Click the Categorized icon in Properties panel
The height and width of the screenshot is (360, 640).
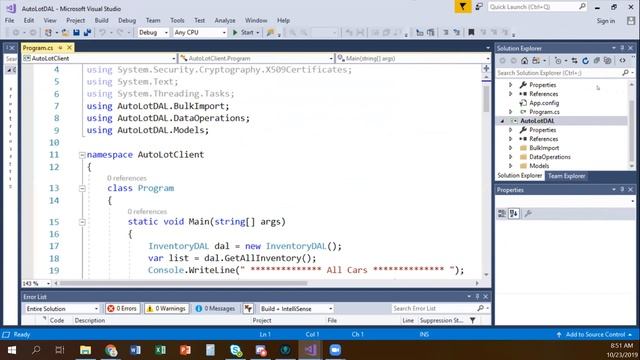[502, 213]
